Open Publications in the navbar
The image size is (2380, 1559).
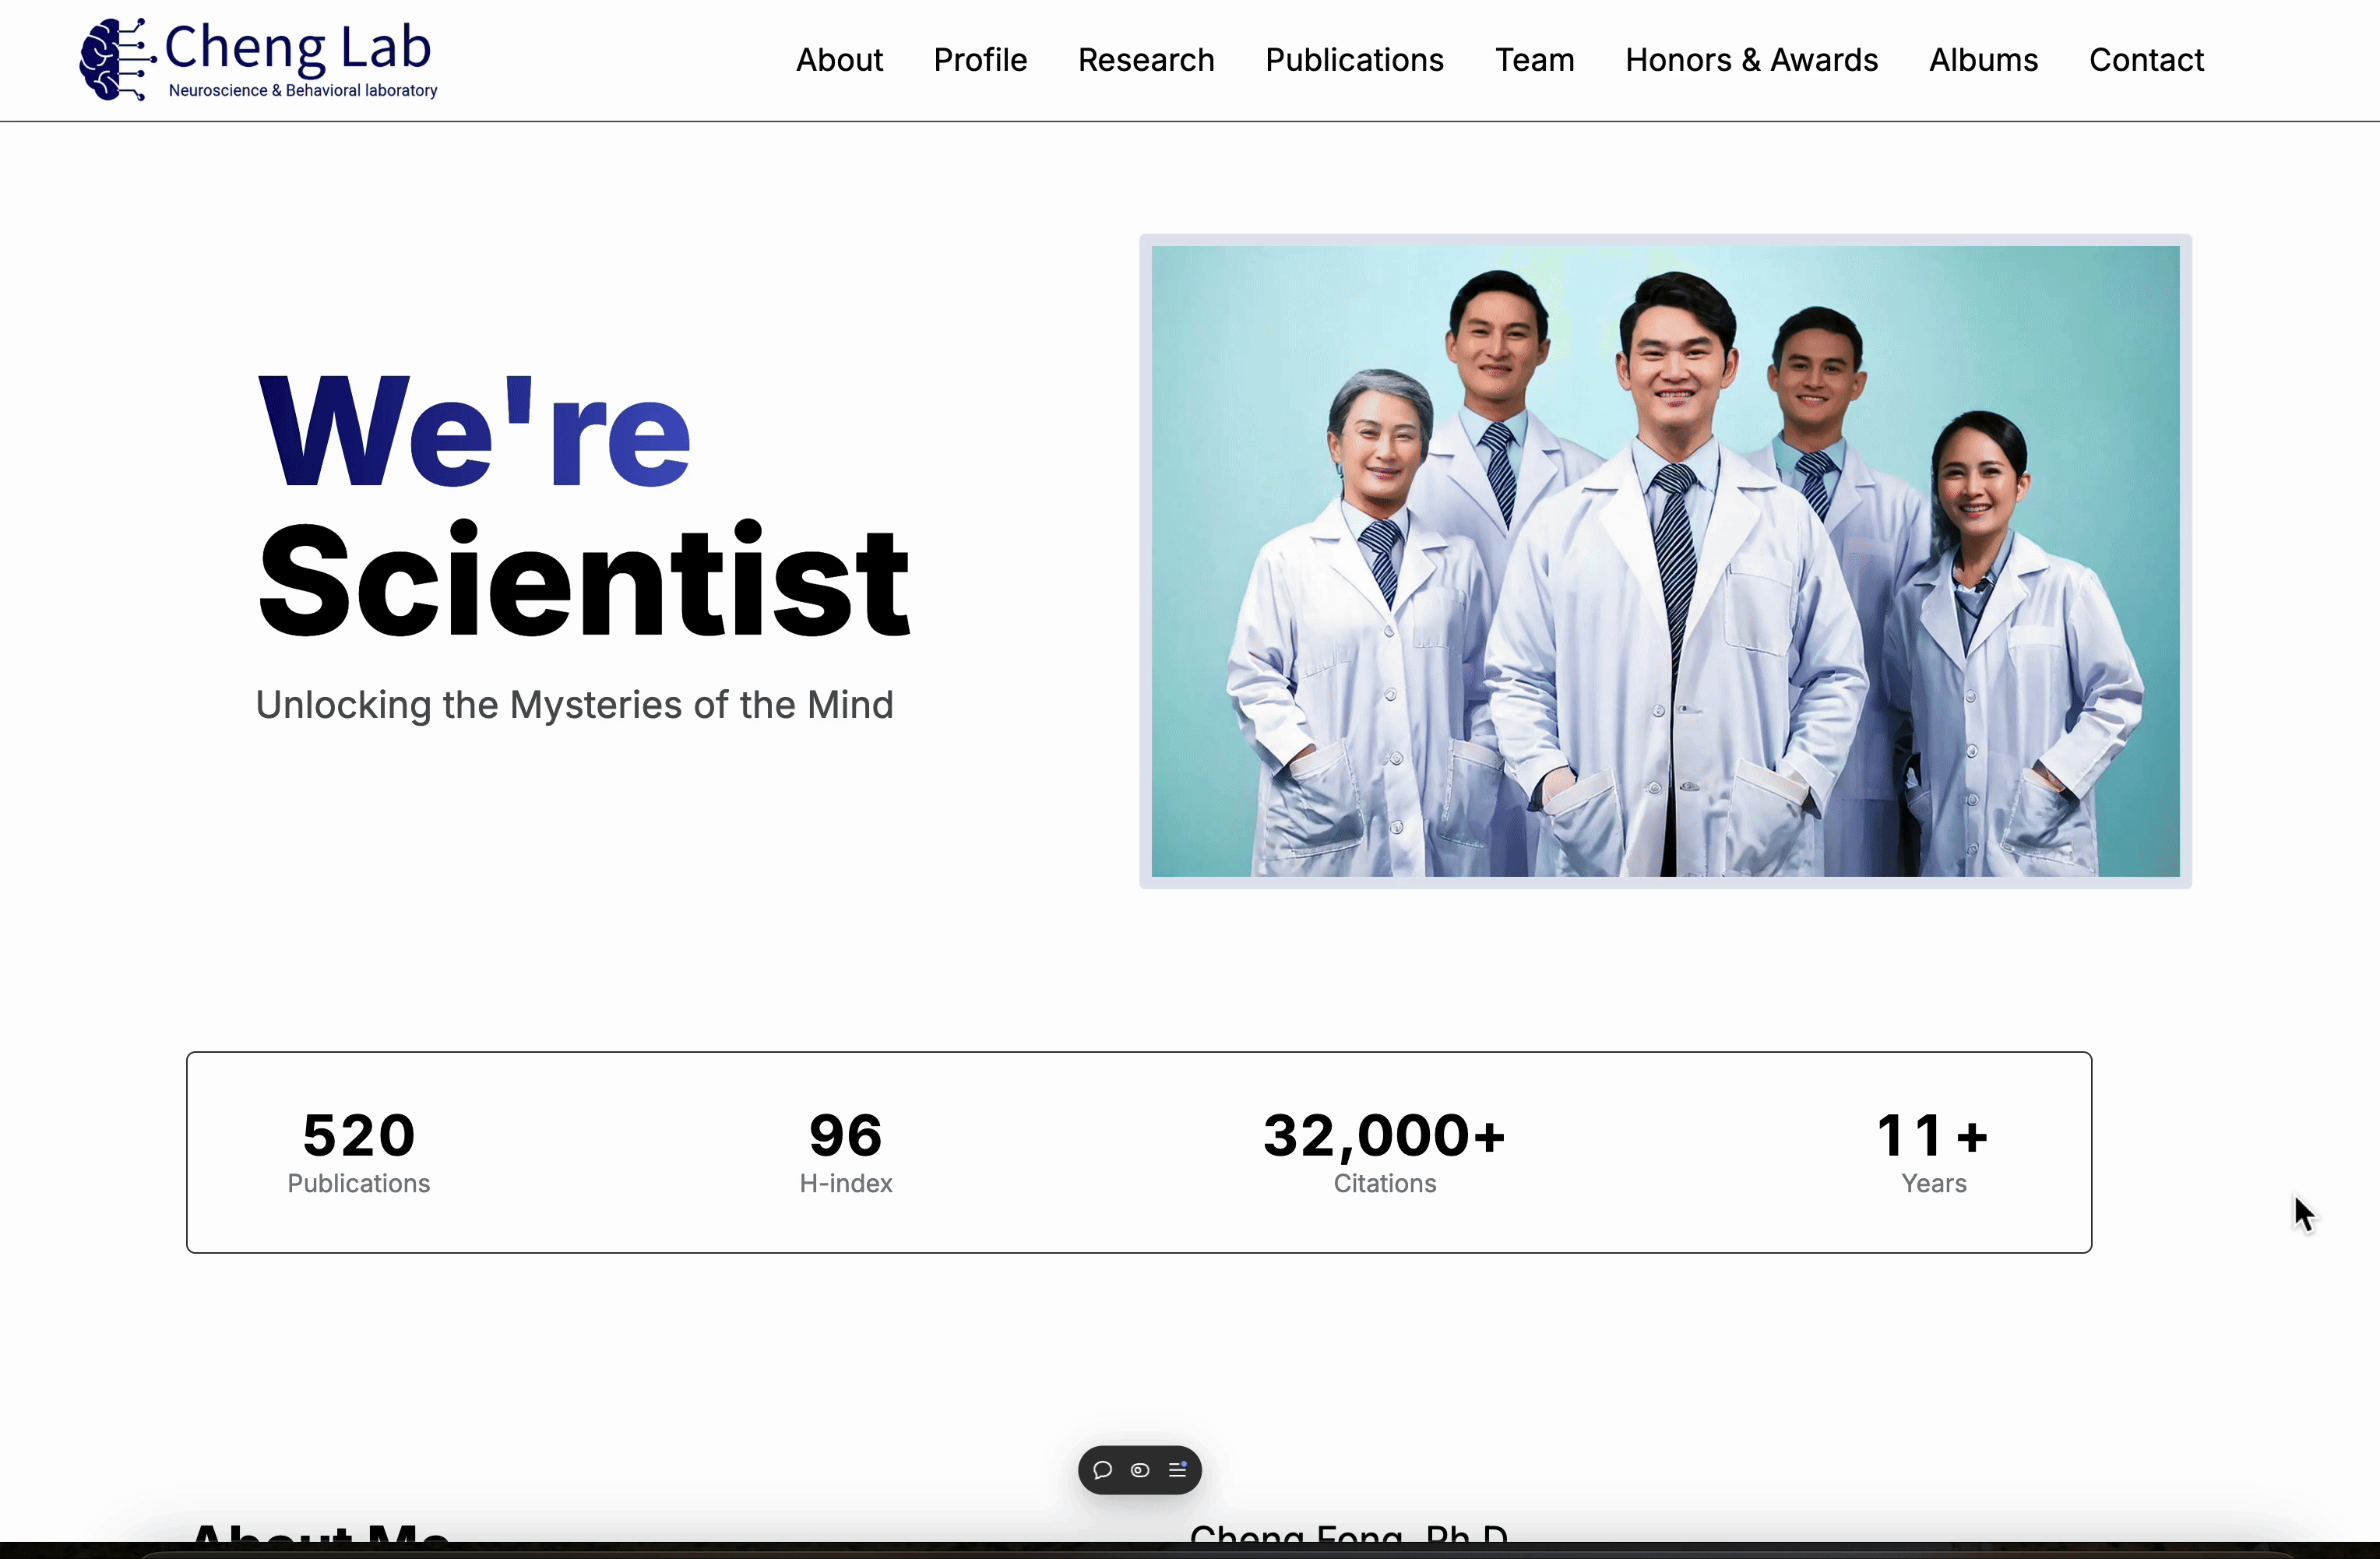(1354, 60)
